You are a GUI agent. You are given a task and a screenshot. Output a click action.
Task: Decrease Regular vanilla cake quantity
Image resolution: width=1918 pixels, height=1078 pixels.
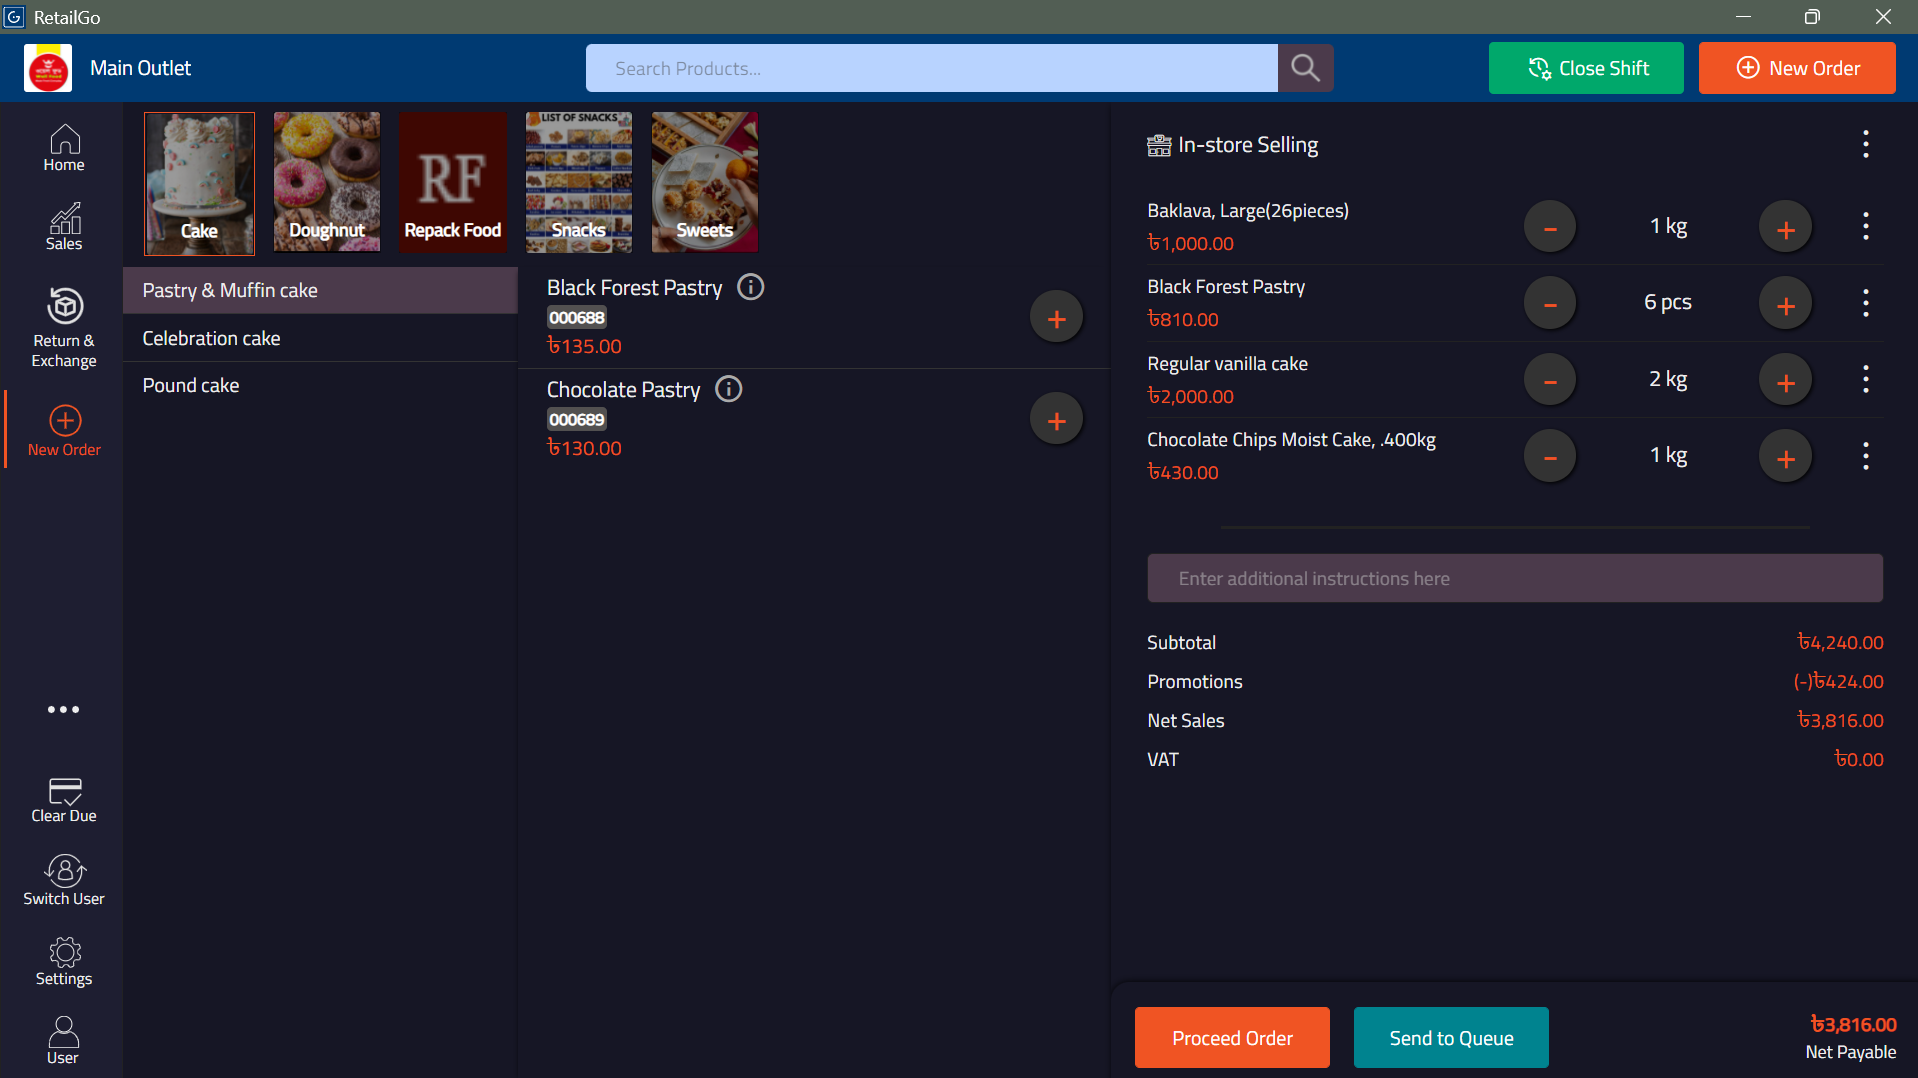[1550, 381]
